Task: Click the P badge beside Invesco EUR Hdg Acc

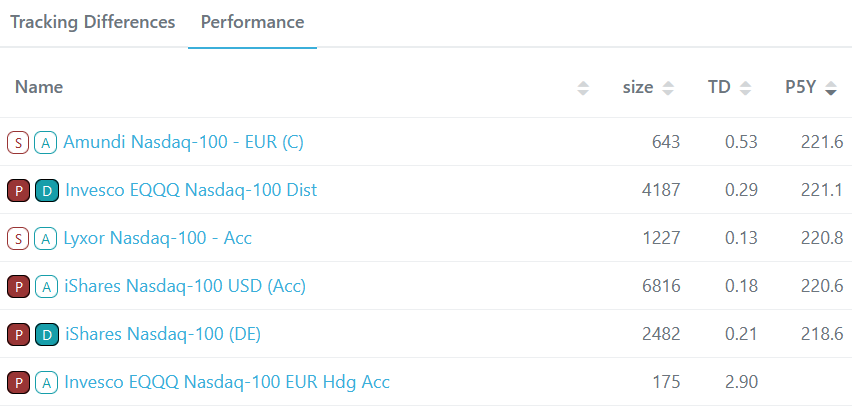Action: 17,382
